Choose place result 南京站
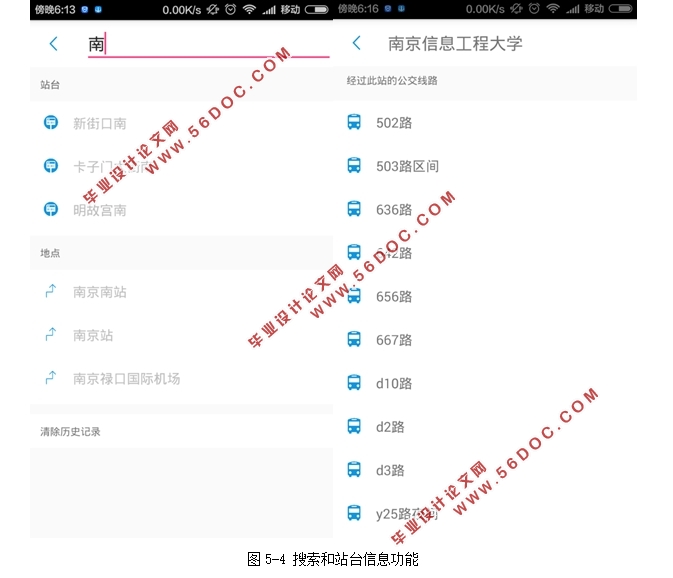The width and height of the screenshot is (673, 578). coord(93,336)
